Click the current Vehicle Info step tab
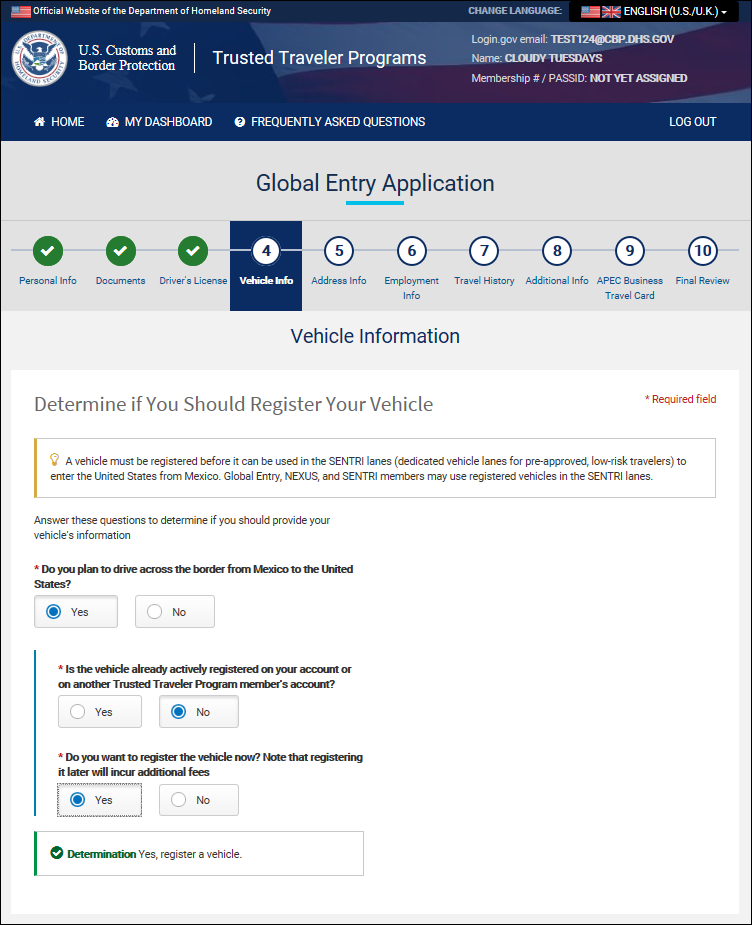Screen dimensions: 752x925 [266, 265]
